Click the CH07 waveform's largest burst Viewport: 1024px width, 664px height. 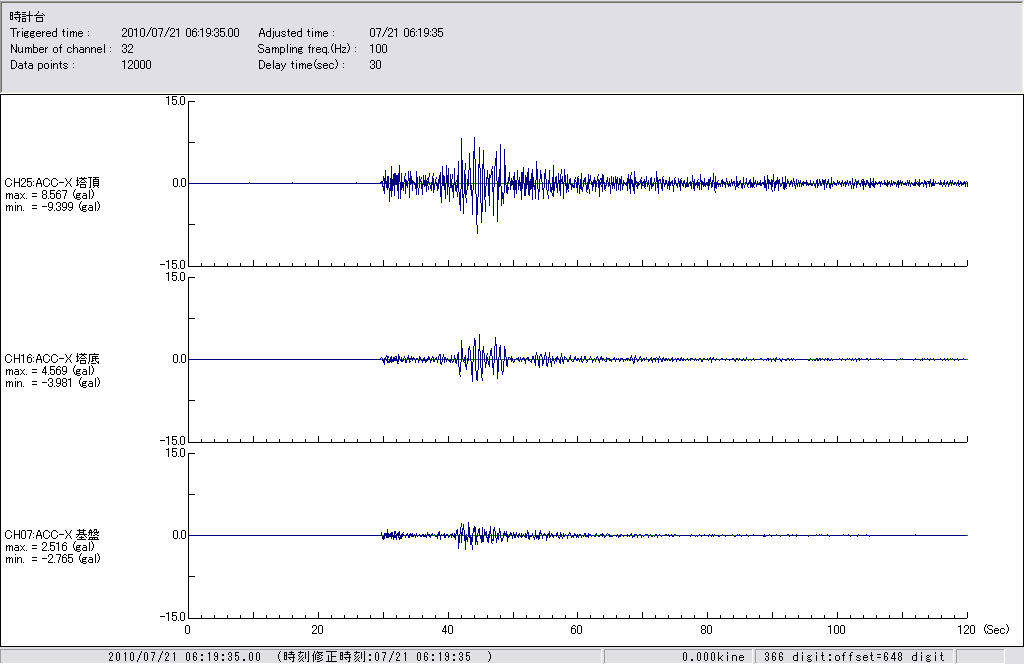pyautogui.click(x=464, y=535)
